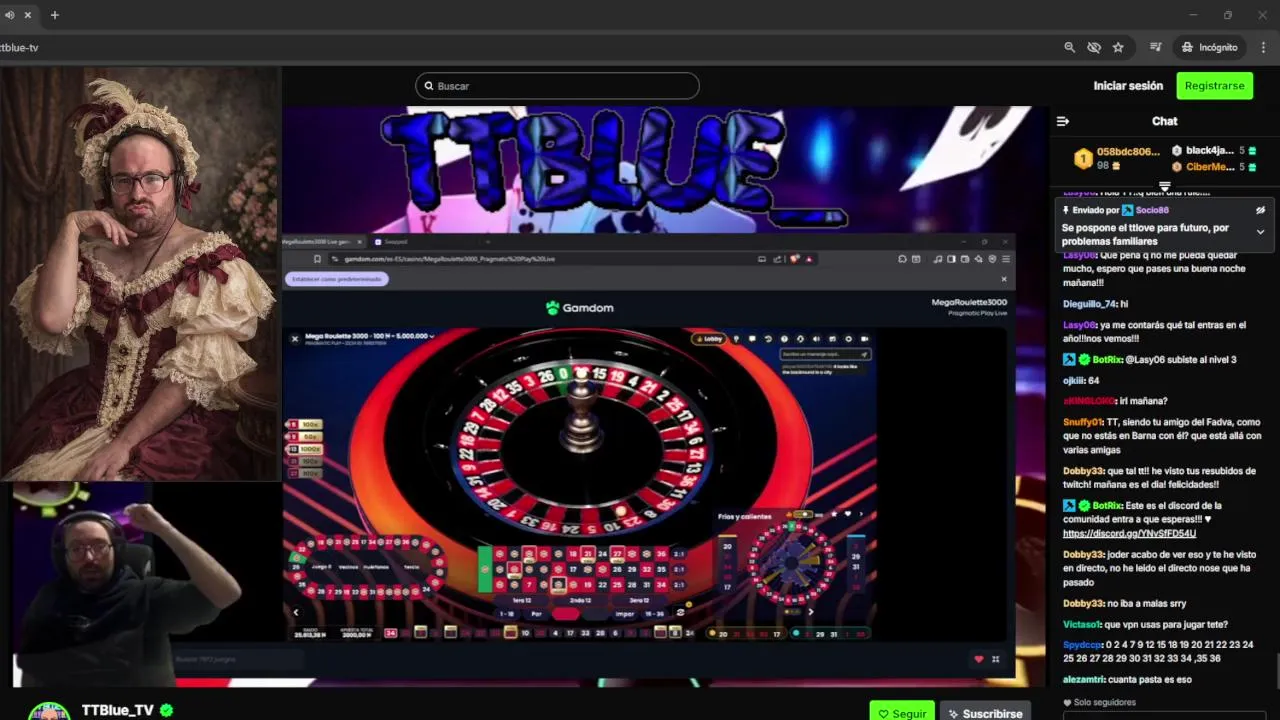Image resolution: width=1280 pixels, height=720 pixels.
Task: Click the green zero on the streamed betting table
Action: pyautogui.click(x=485, y=569)
